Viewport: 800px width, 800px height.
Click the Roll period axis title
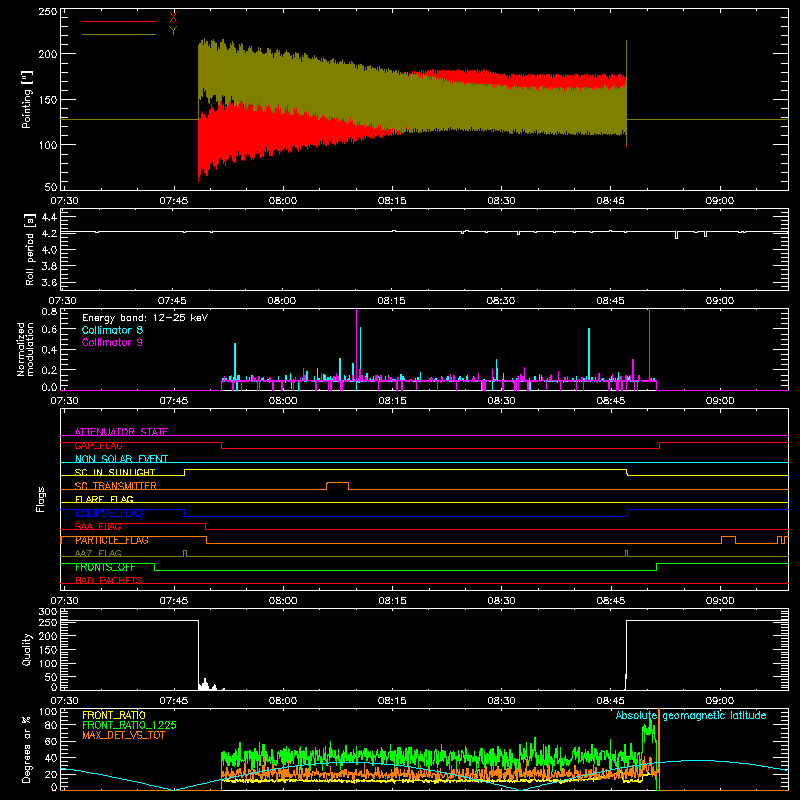click(x=30, y=249)
